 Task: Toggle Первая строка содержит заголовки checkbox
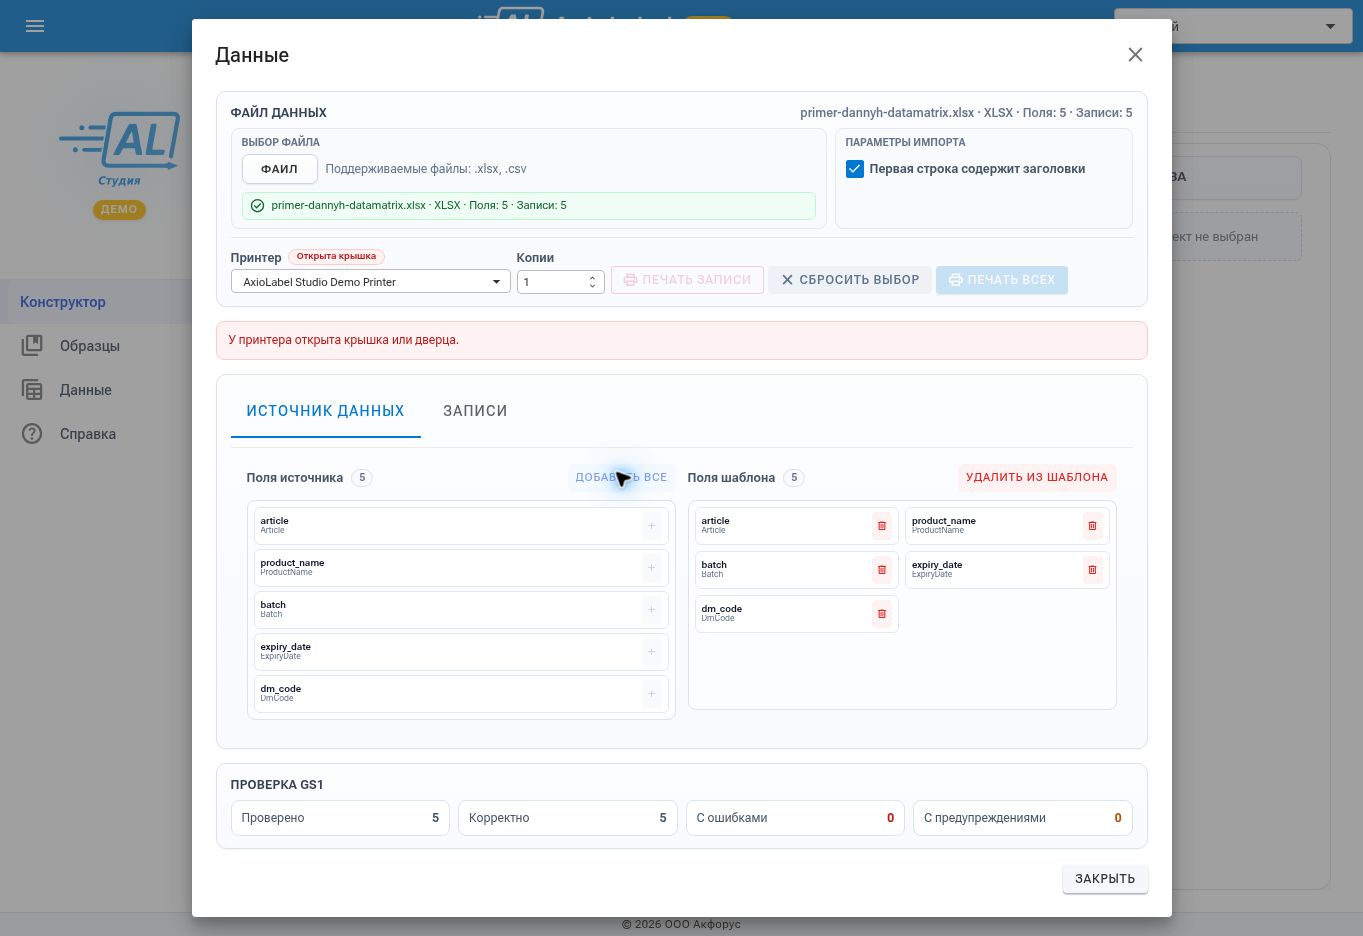tap(855, 169)
